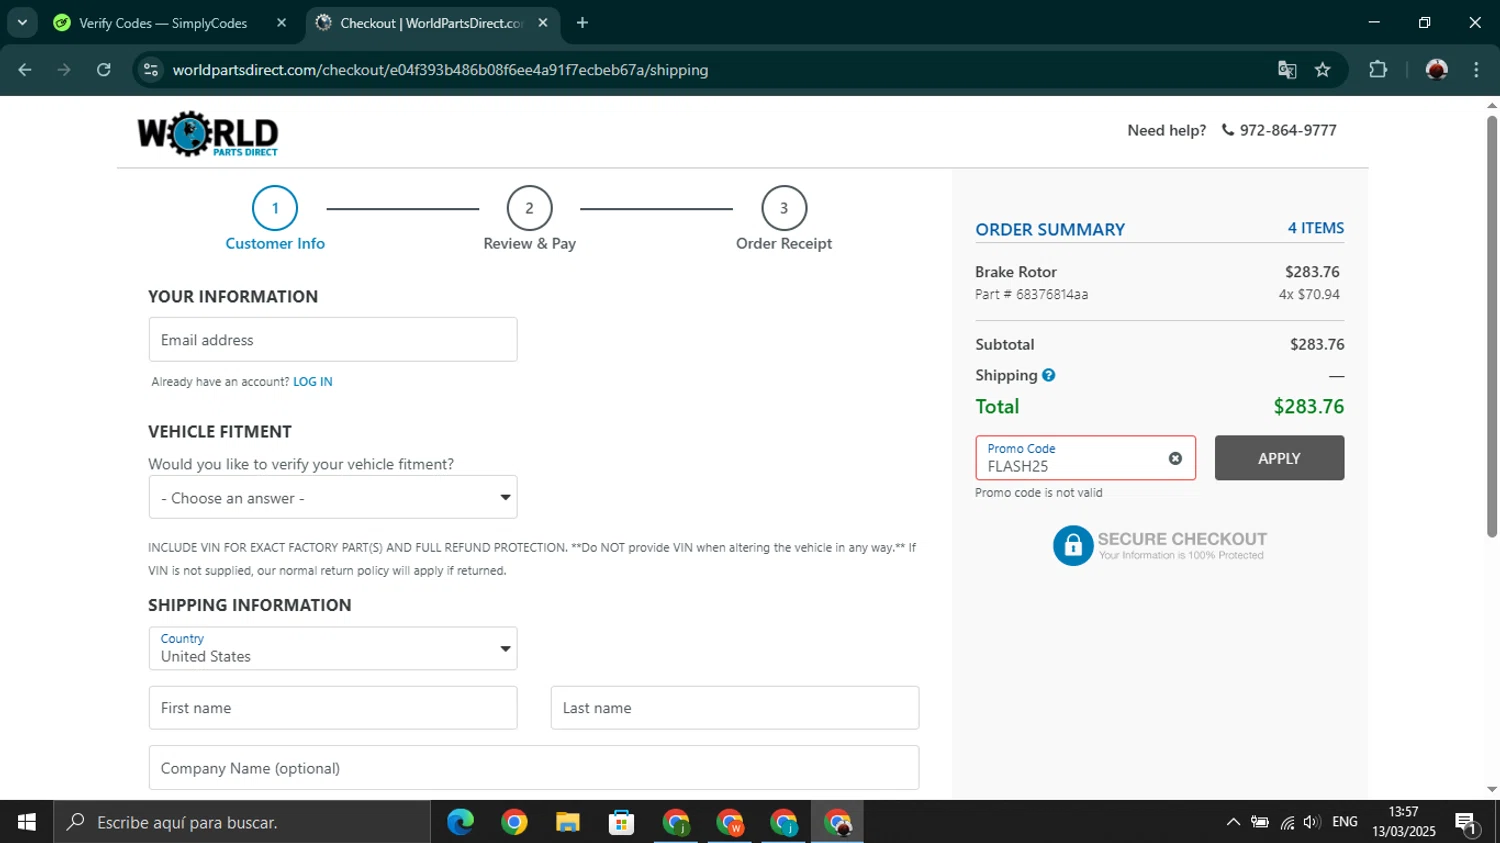Click the 'Promo code is not valid' message
This screenshot has height=843, width=1500.
click(x=1039, y=493)
